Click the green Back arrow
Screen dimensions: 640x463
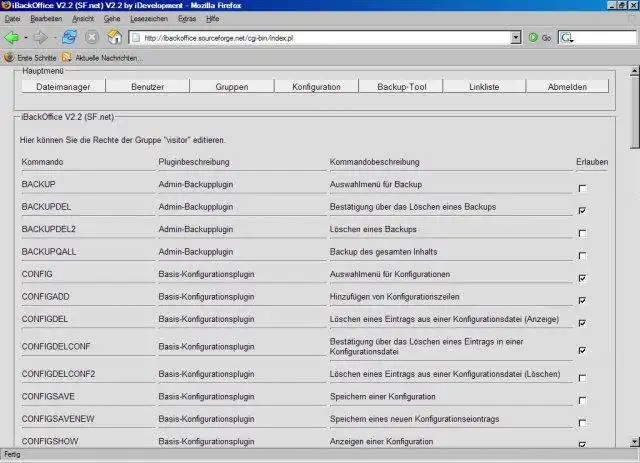[11, 38]
